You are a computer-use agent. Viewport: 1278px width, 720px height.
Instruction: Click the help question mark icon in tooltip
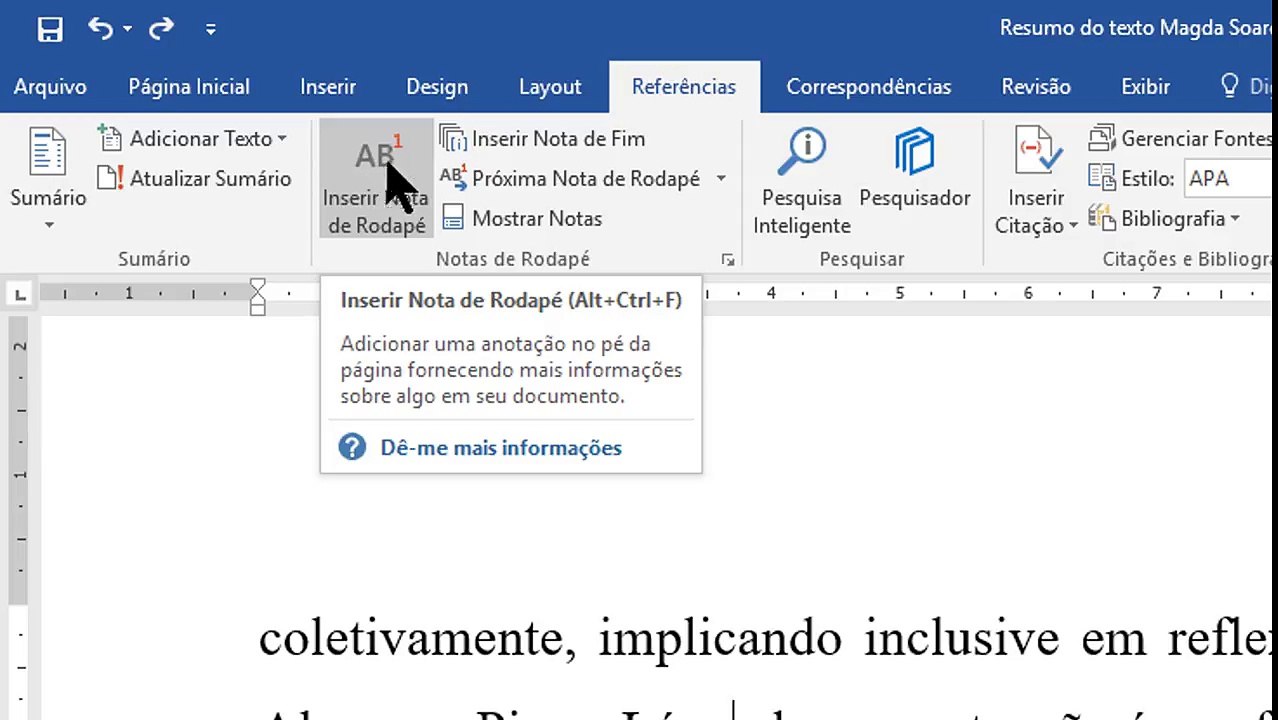point(352,447)
